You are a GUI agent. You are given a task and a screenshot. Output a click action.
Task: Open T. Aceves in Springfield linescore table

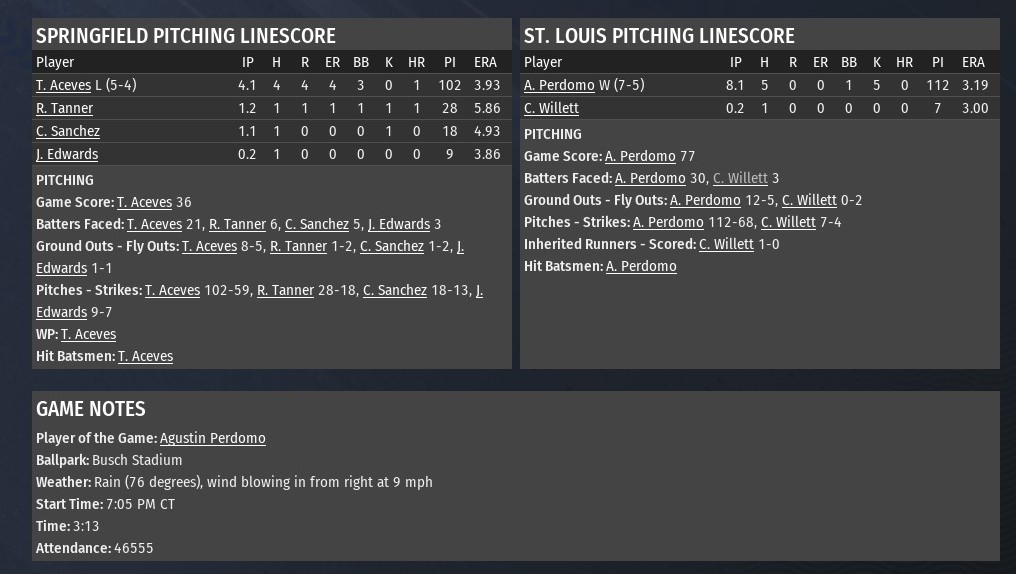(x=62, y=85)
